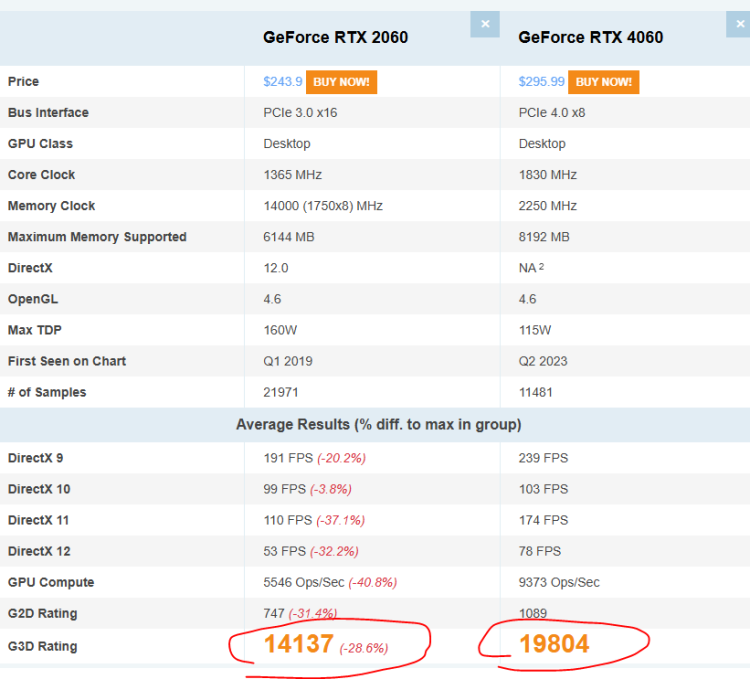Click the 1830 MHz core clock value
Image resolution: width=750 pixels, height=679 pixels.
coord(548,175)
